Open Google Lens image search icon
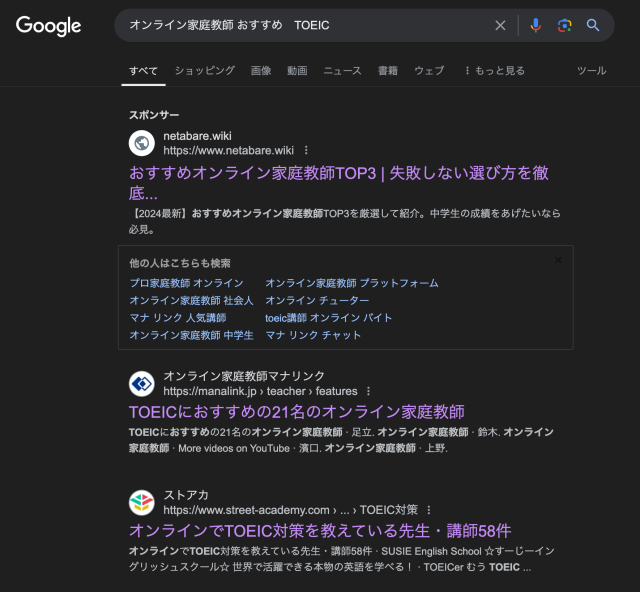Image resolution: width=640 pixels, height=592 pixels. click(x=564, y=25)
